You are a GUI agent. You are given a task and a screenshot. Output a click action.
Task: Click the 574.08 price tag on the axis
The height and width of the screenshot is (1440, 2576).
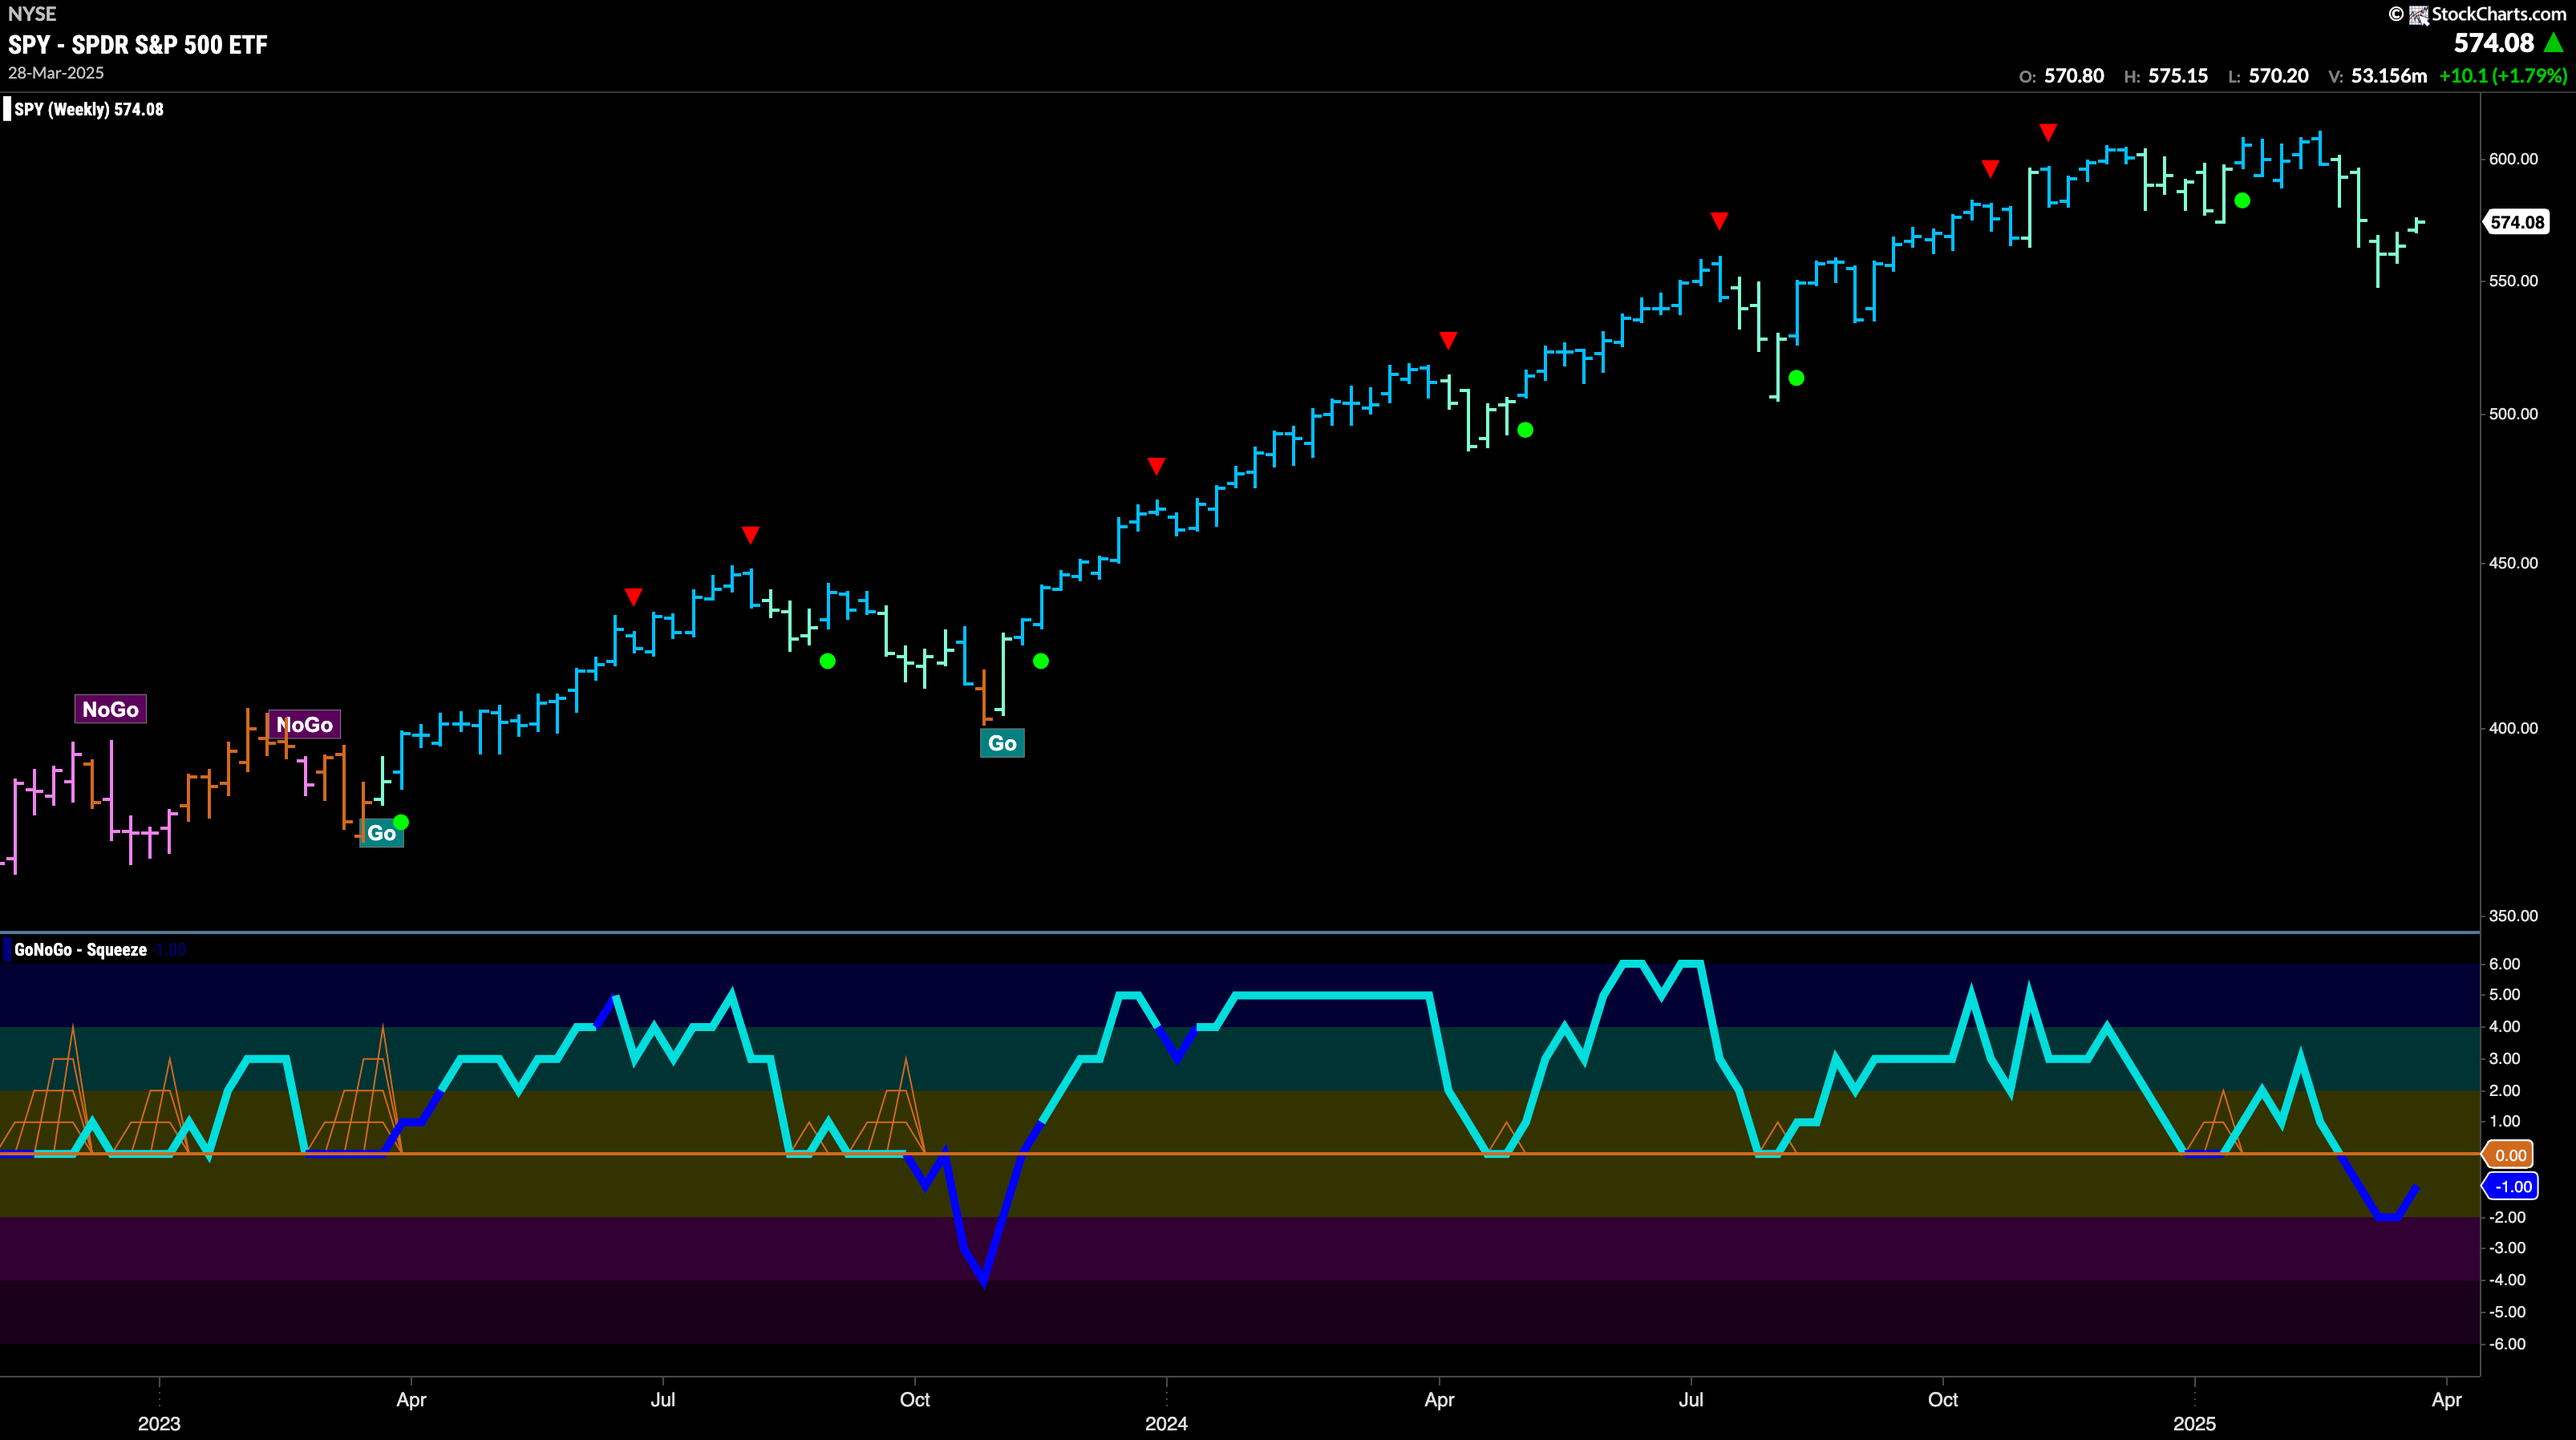[x=2517, y=222]
